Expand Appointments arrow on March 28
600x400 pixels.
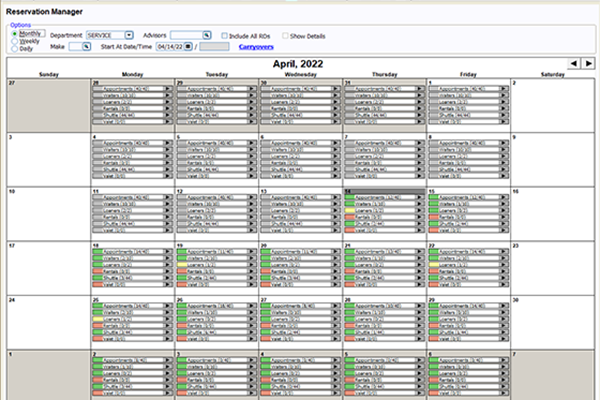[x=168, y=89]
